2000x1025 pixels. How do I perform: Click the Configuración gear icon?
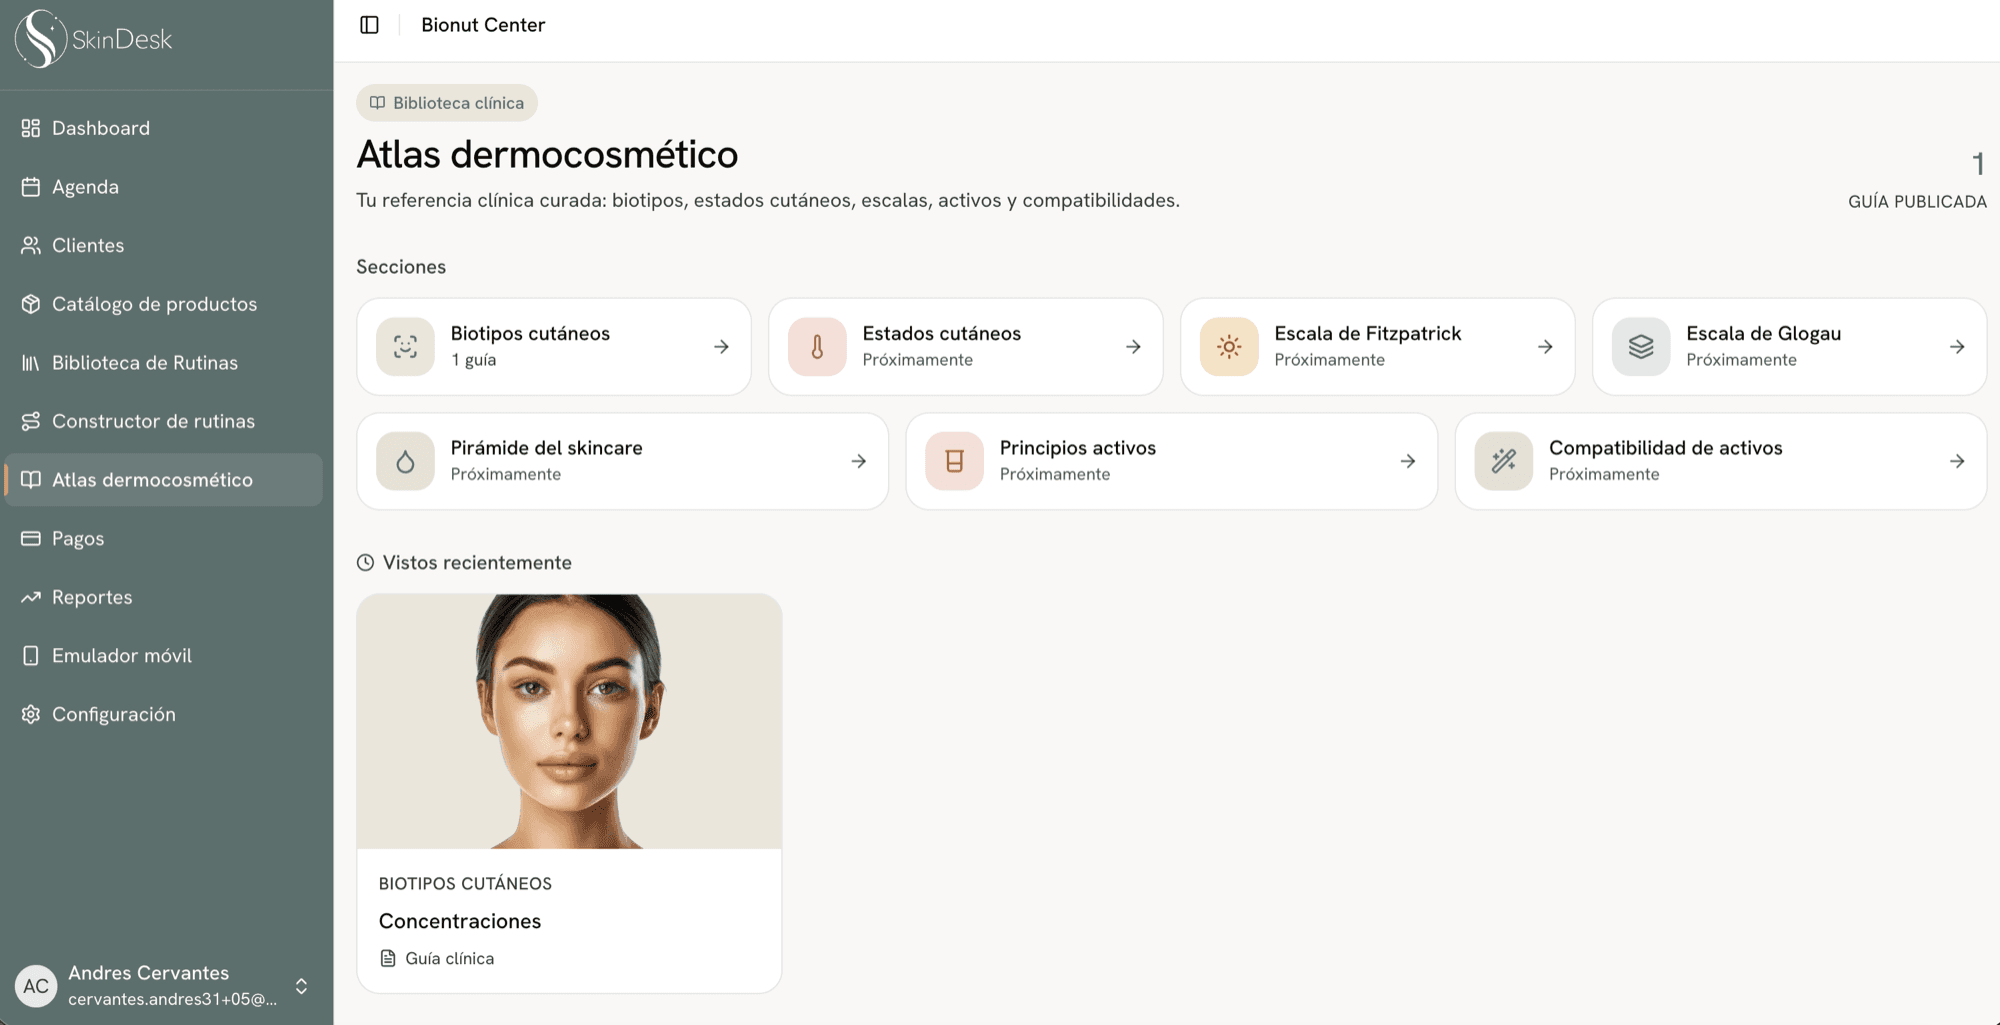point(31,715)
